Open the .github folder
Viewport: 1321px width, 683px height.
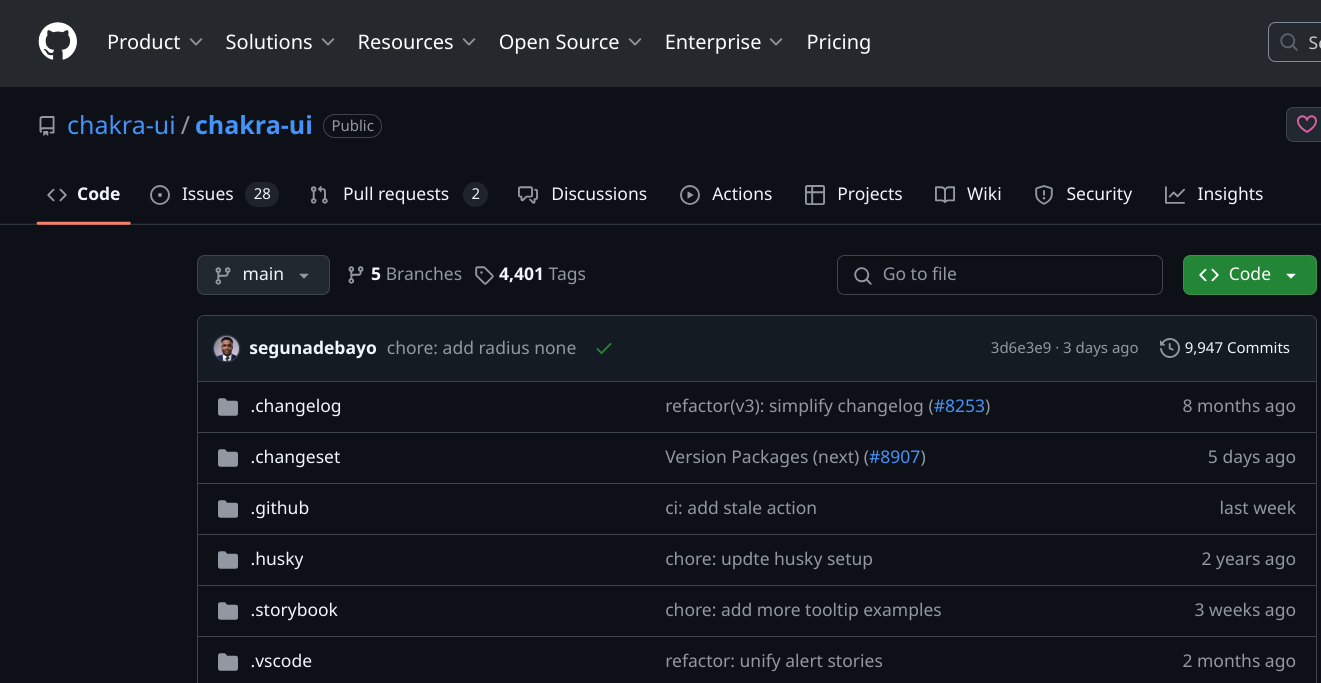279,508
